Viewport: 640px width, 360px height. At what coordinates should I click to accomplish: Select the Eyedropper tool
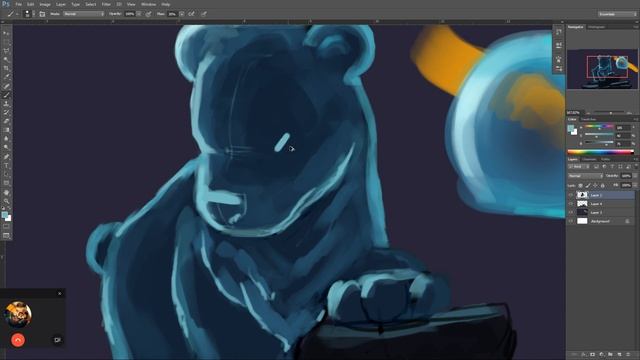tap(6, 77)
